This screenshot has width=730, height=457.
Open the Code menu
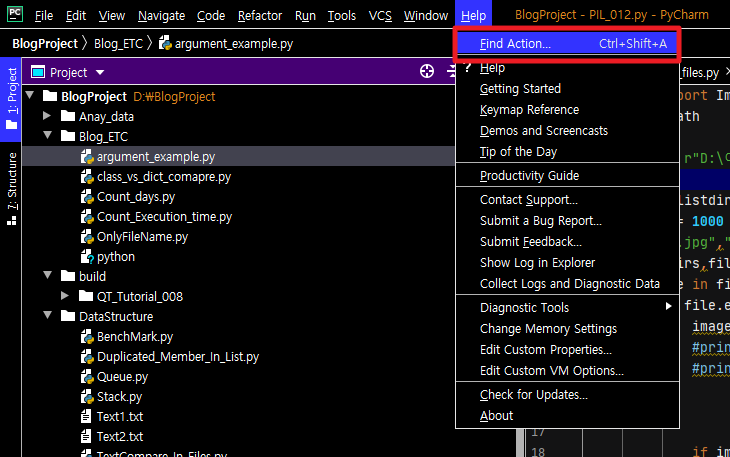coord(211,16)
